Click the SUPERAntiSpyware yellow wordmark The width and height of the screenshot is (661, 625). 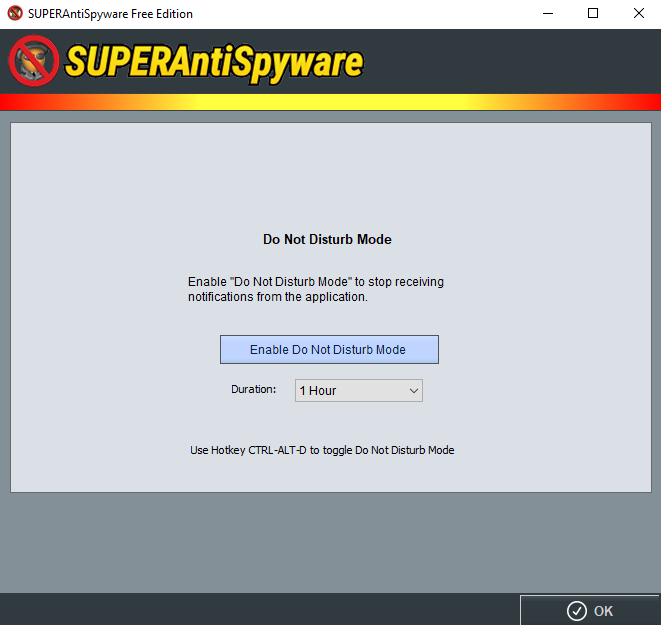214,62
